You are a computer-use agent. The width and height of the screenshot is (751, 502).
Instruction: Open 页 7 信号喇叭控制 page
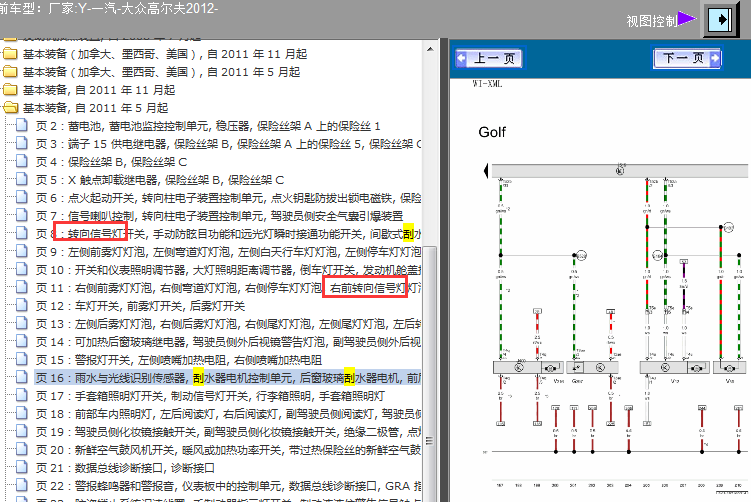point(219,216)
